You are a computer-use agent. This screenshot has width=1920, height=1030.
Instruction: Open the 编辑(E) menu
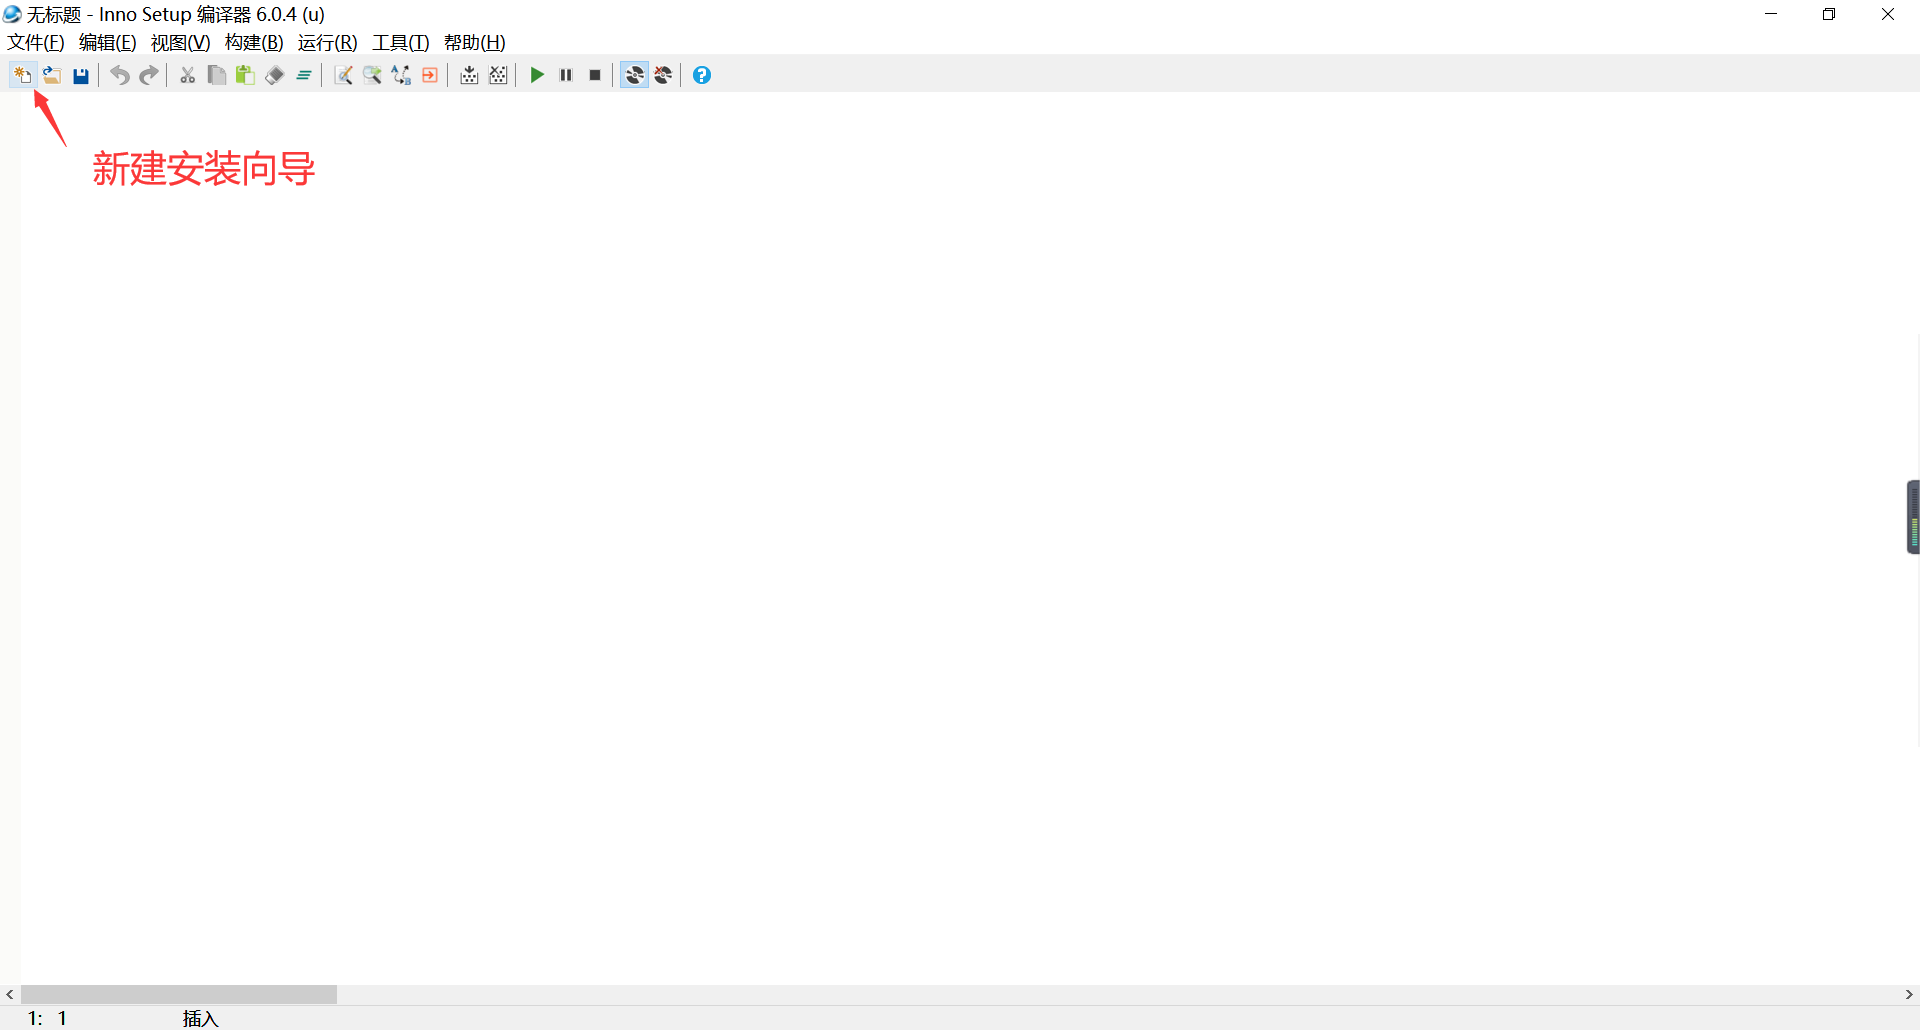coord(108,43)
